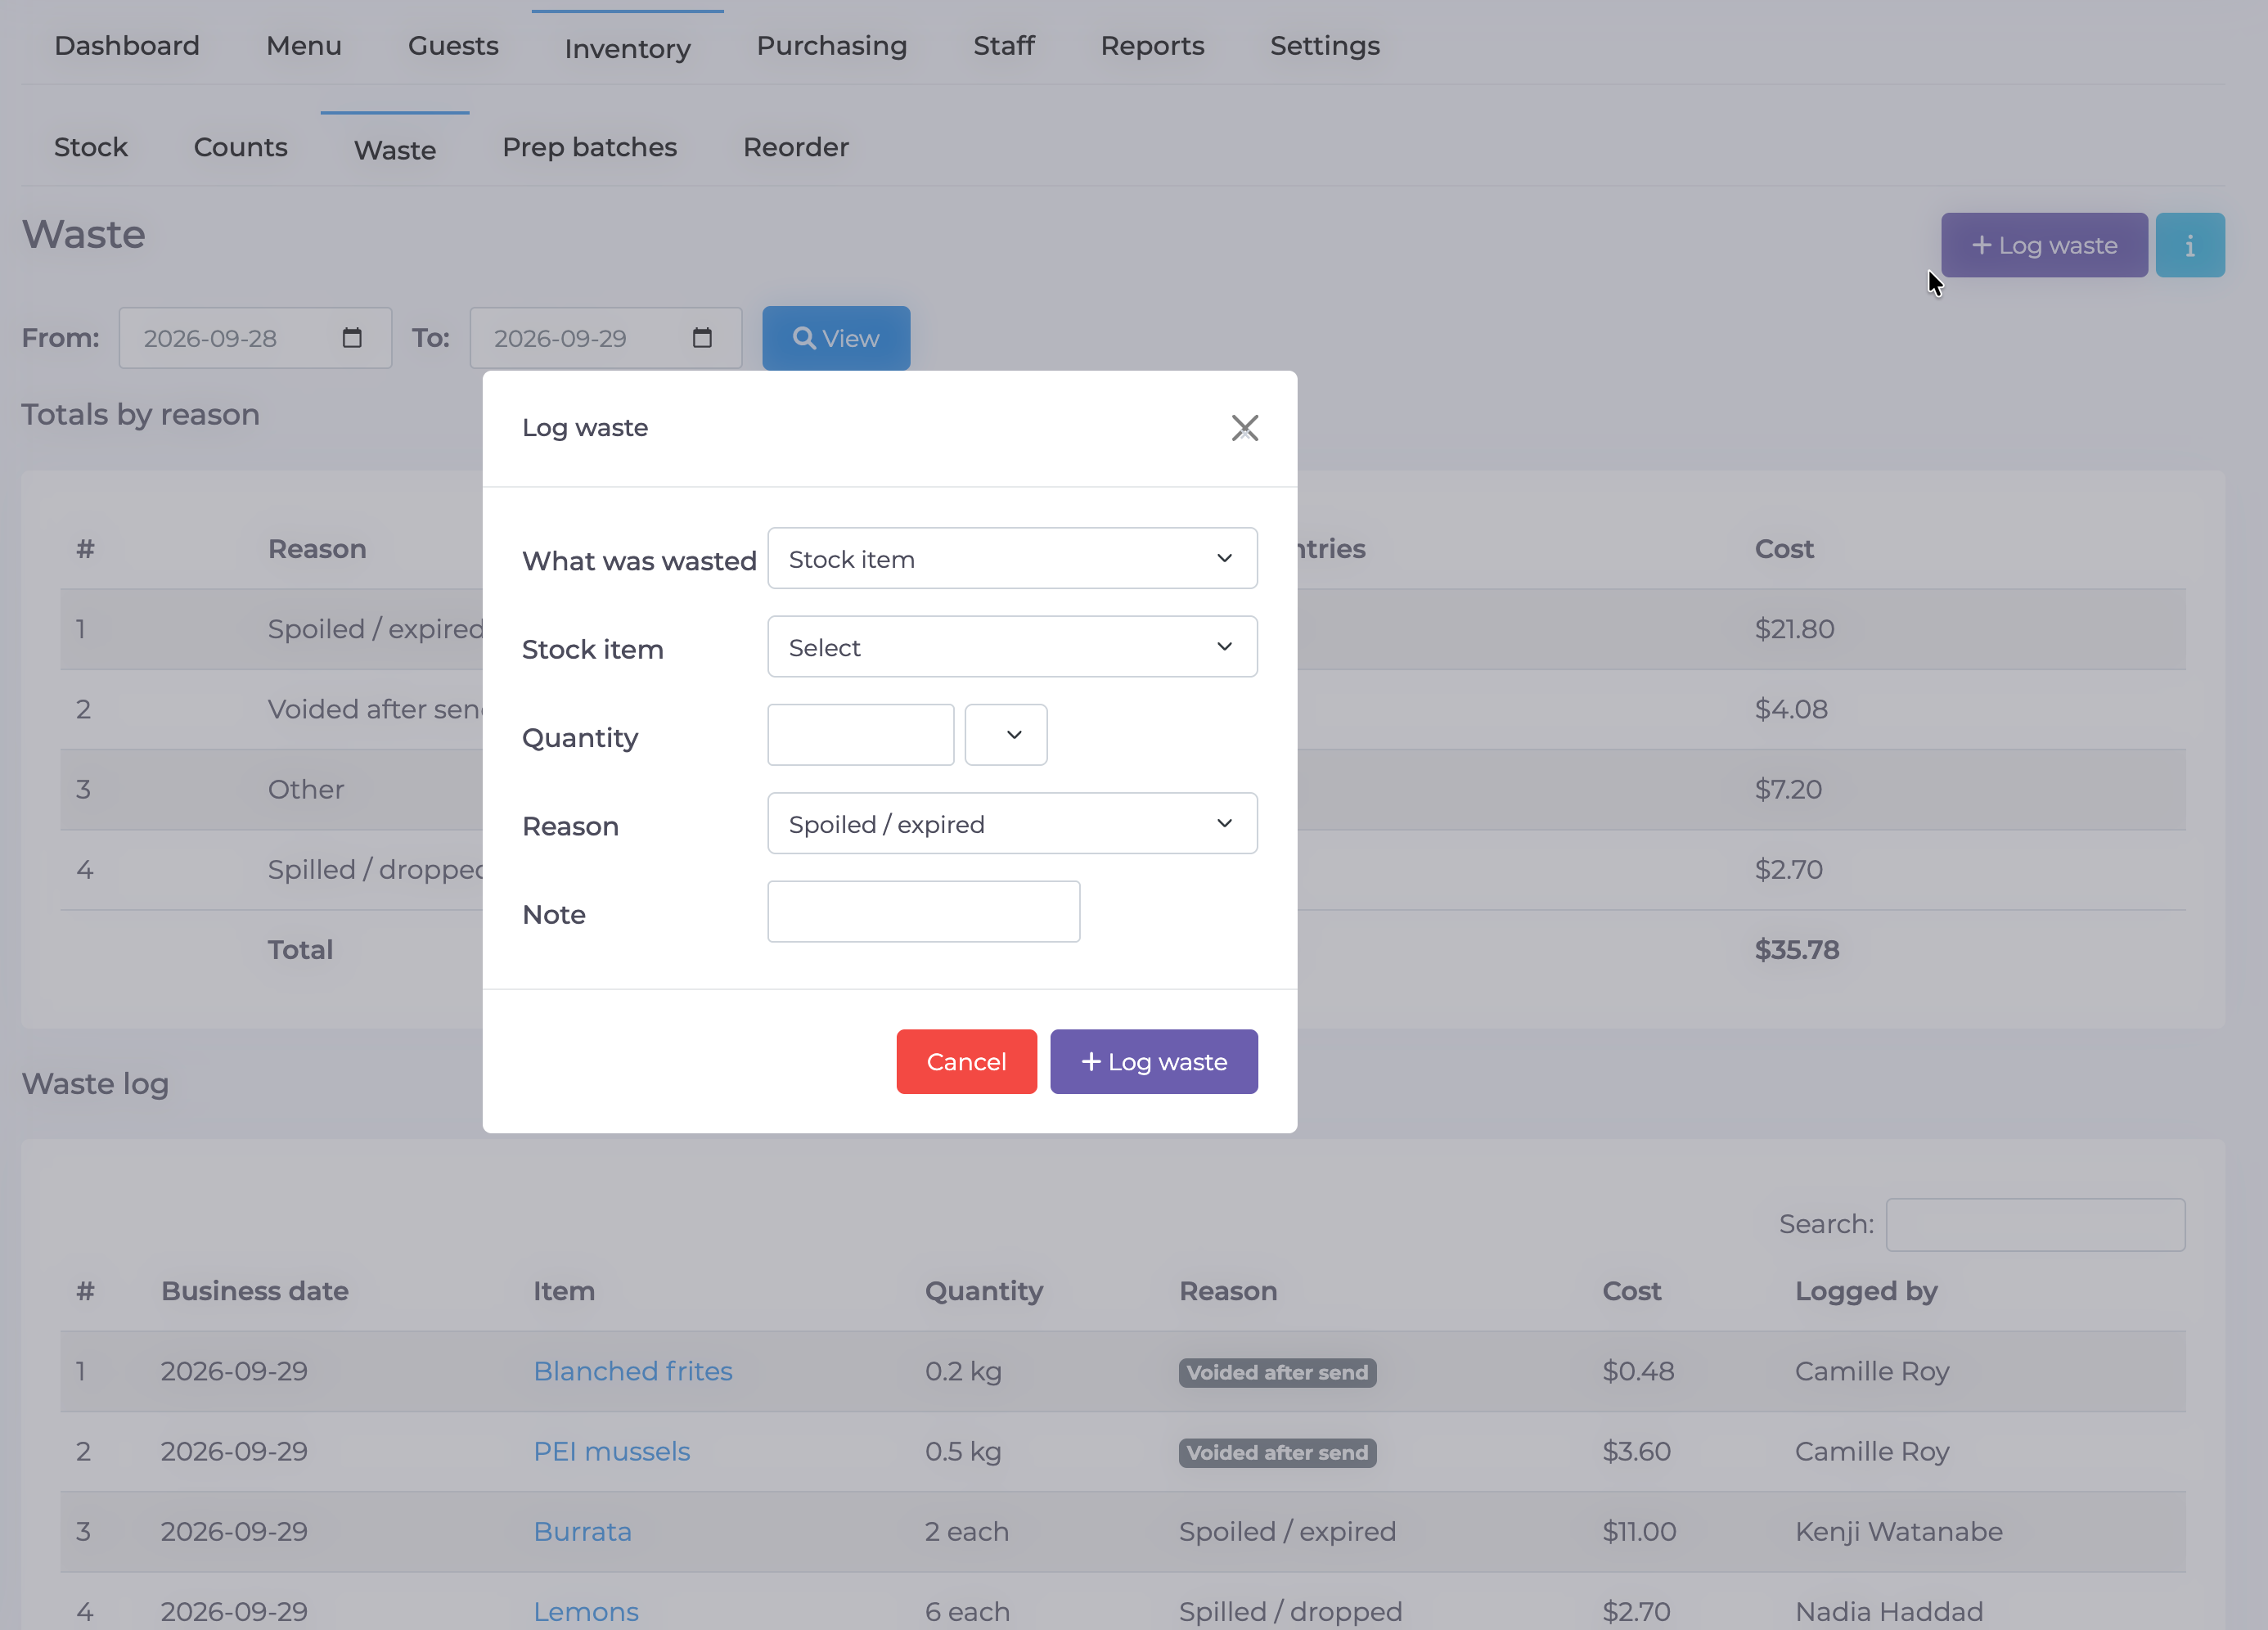This screenshot has height=1630, width=2268.
Task: Open the Settings tab
Action: click(1325, 46)
